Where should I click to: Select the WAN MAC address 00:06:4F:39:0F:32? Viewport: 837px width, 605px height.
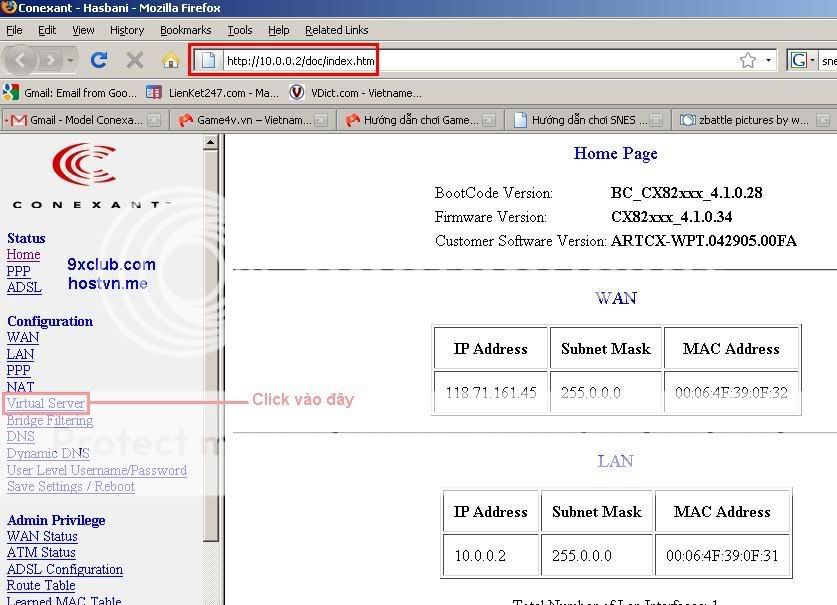click(731, 392)
